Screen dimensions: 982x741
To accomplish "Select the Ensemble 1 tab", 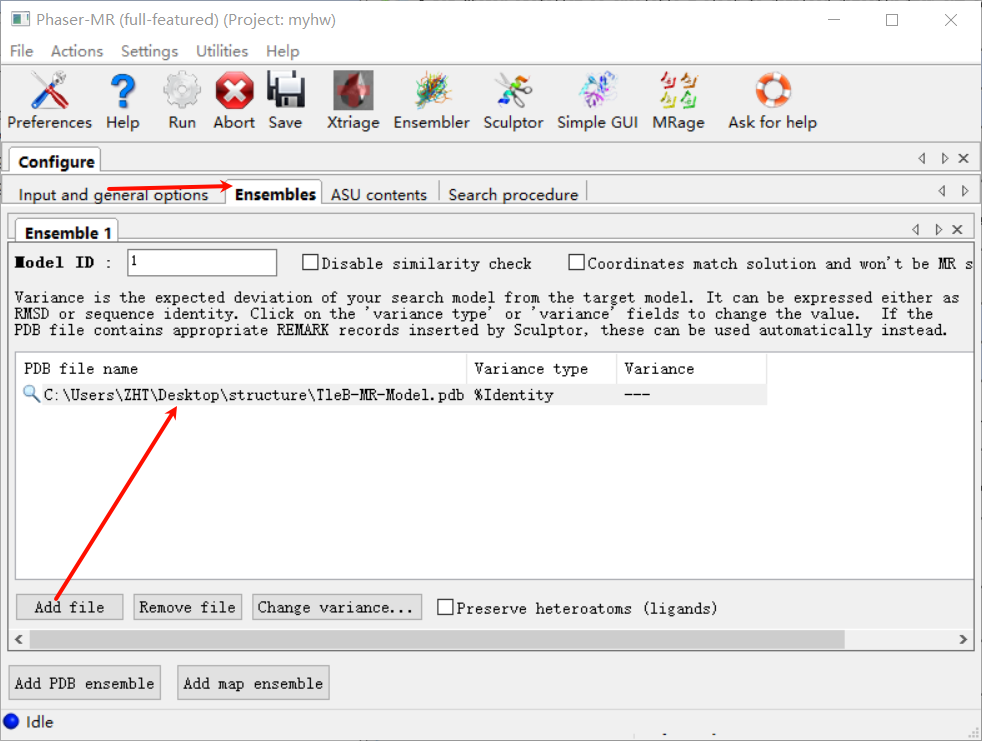I will click(x=68, y=232).
